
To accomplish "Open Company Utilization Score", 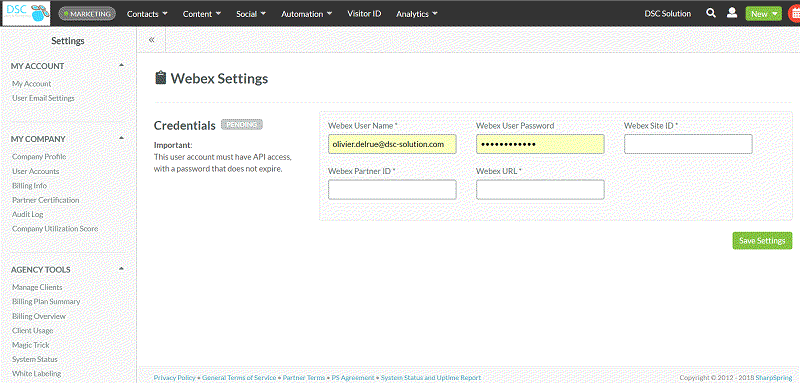I will click(x=55, y=229).
